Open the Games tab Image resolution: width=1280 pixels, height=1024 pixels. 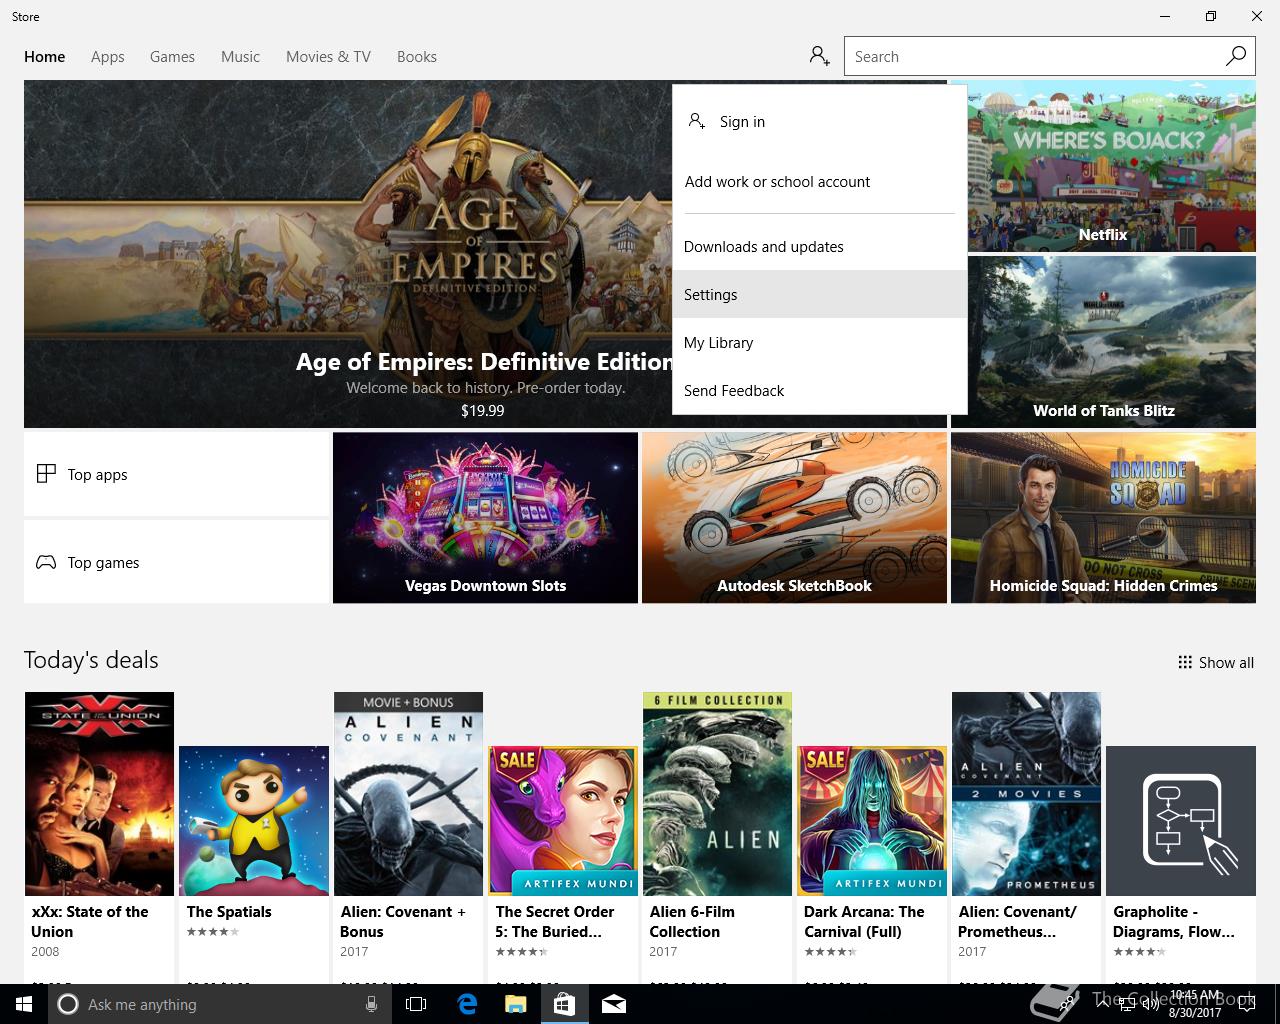tap(172, 56)
